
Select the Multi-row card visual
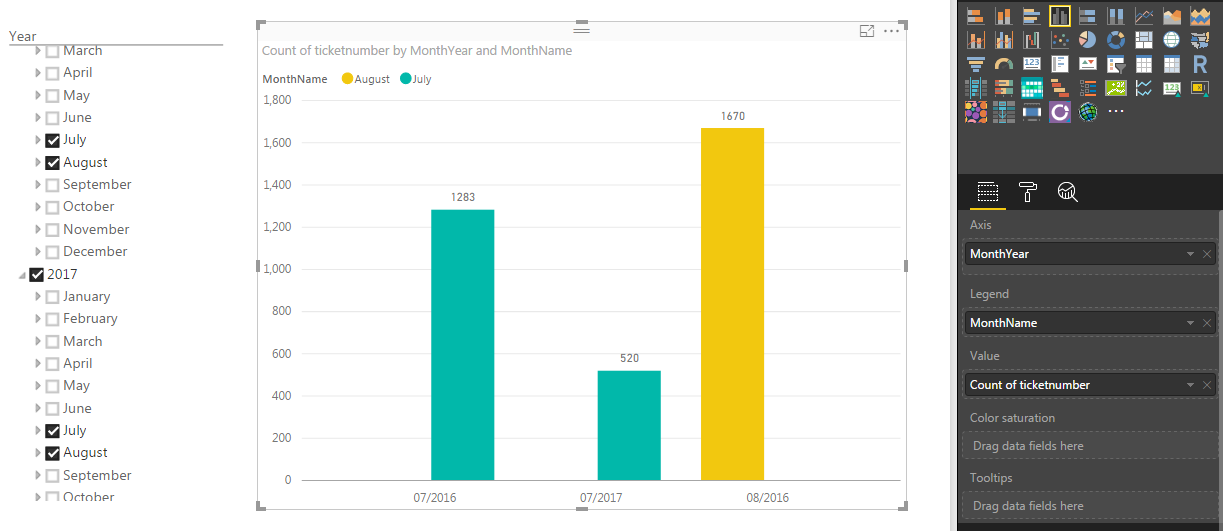click(1060, 64)
